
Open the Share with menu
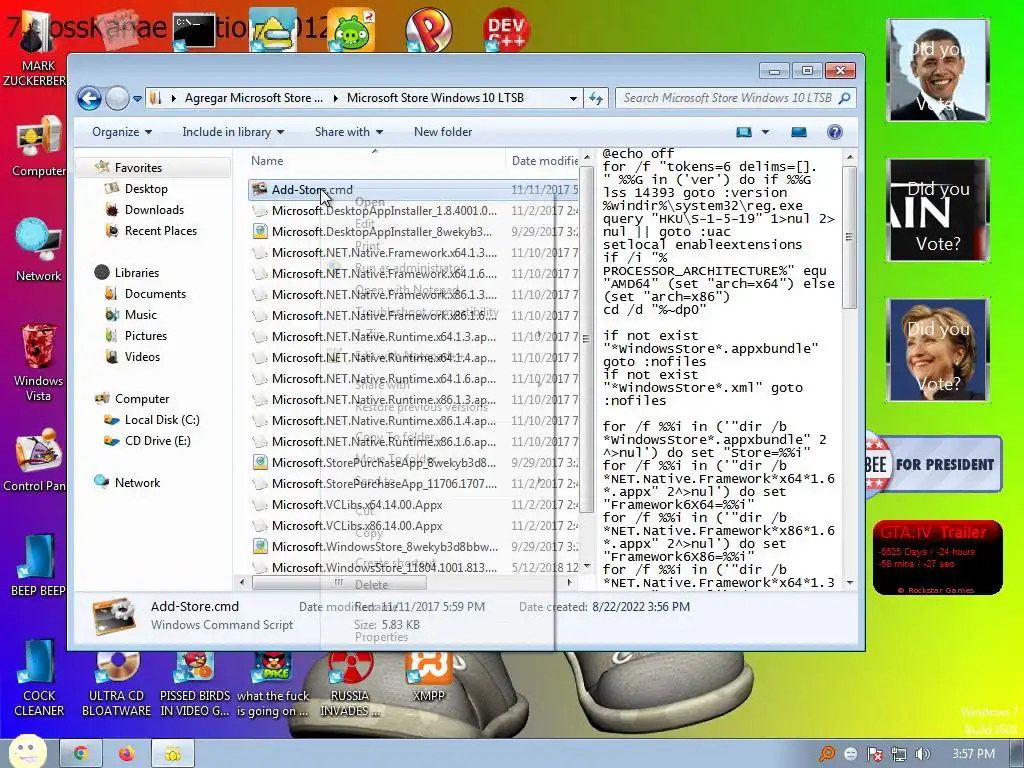pos(349,132)
